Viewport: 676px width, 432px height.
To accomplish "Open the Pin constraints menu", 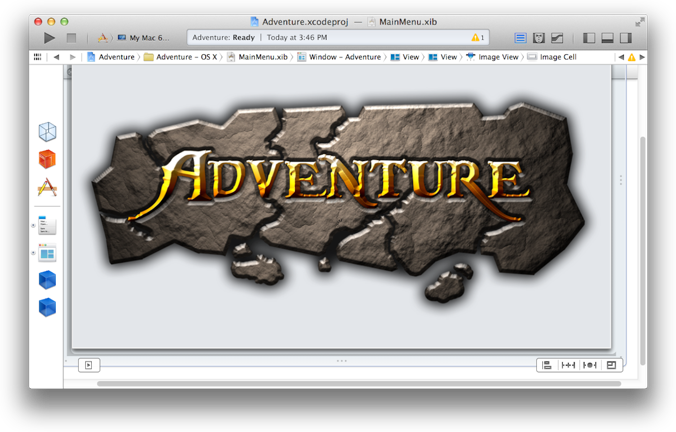I will pyautogui.click(x=568, y=365).
